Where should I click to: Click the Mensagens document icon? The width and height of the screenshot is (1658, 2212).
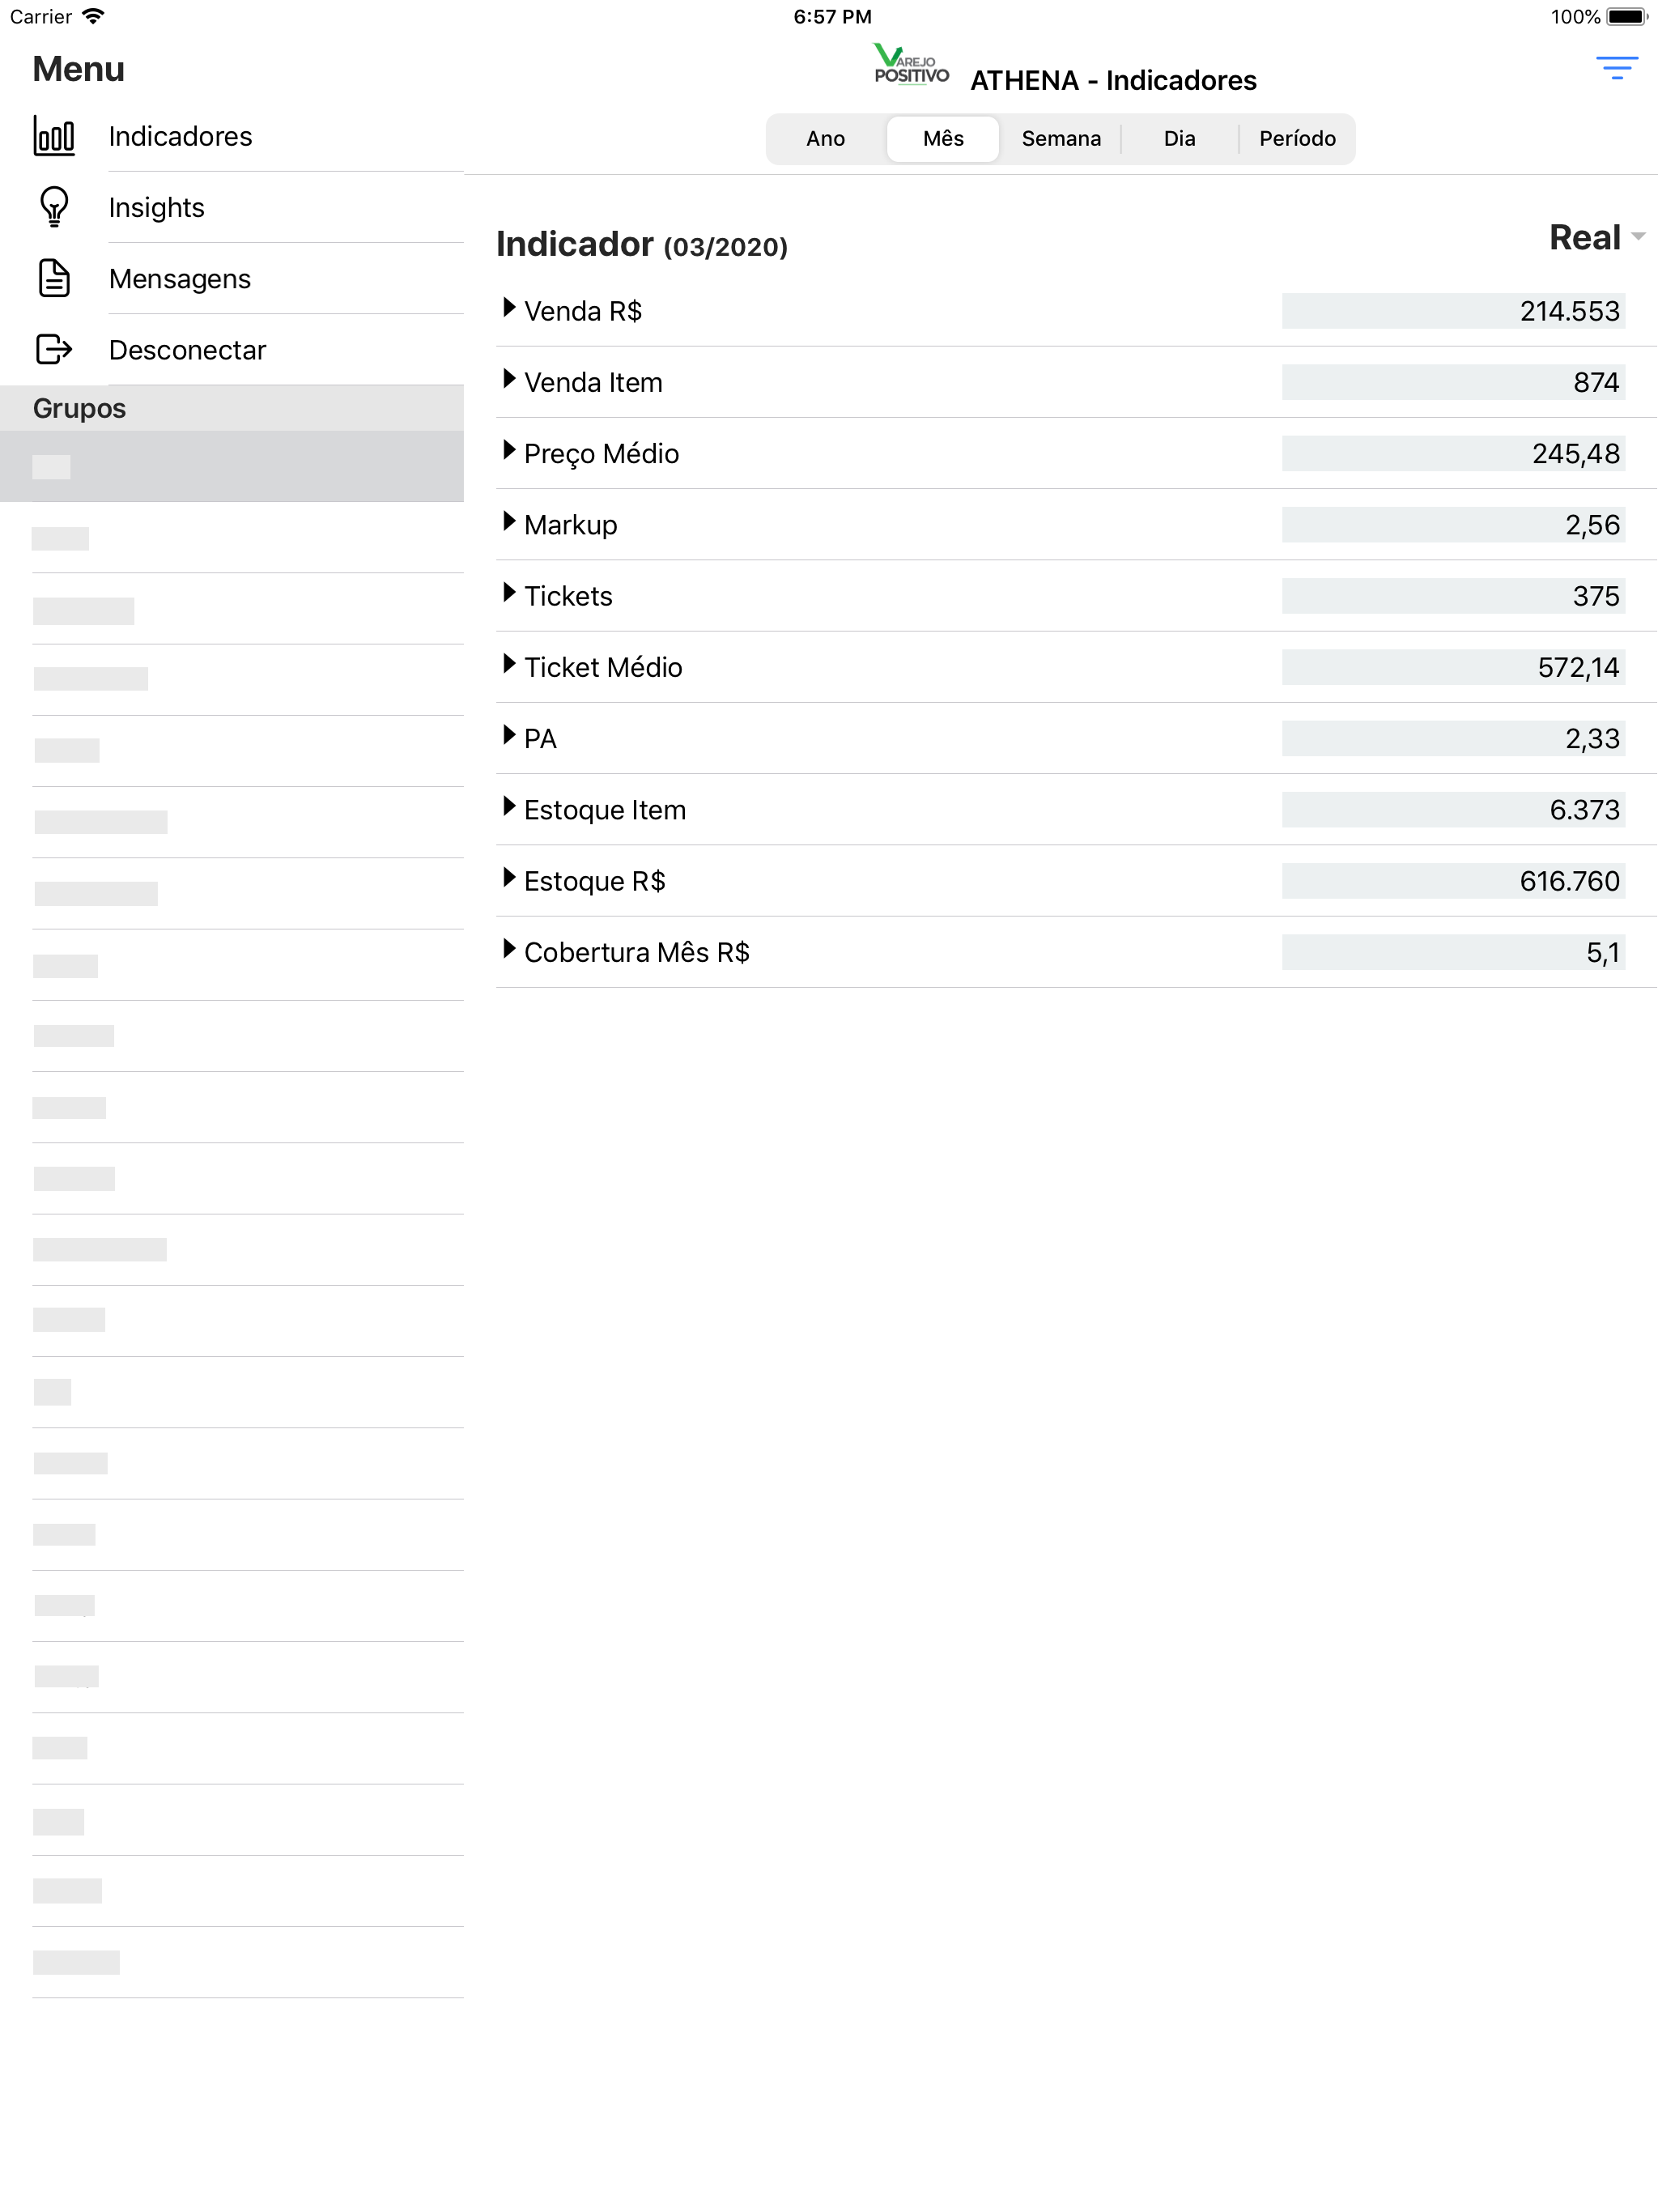54,278
